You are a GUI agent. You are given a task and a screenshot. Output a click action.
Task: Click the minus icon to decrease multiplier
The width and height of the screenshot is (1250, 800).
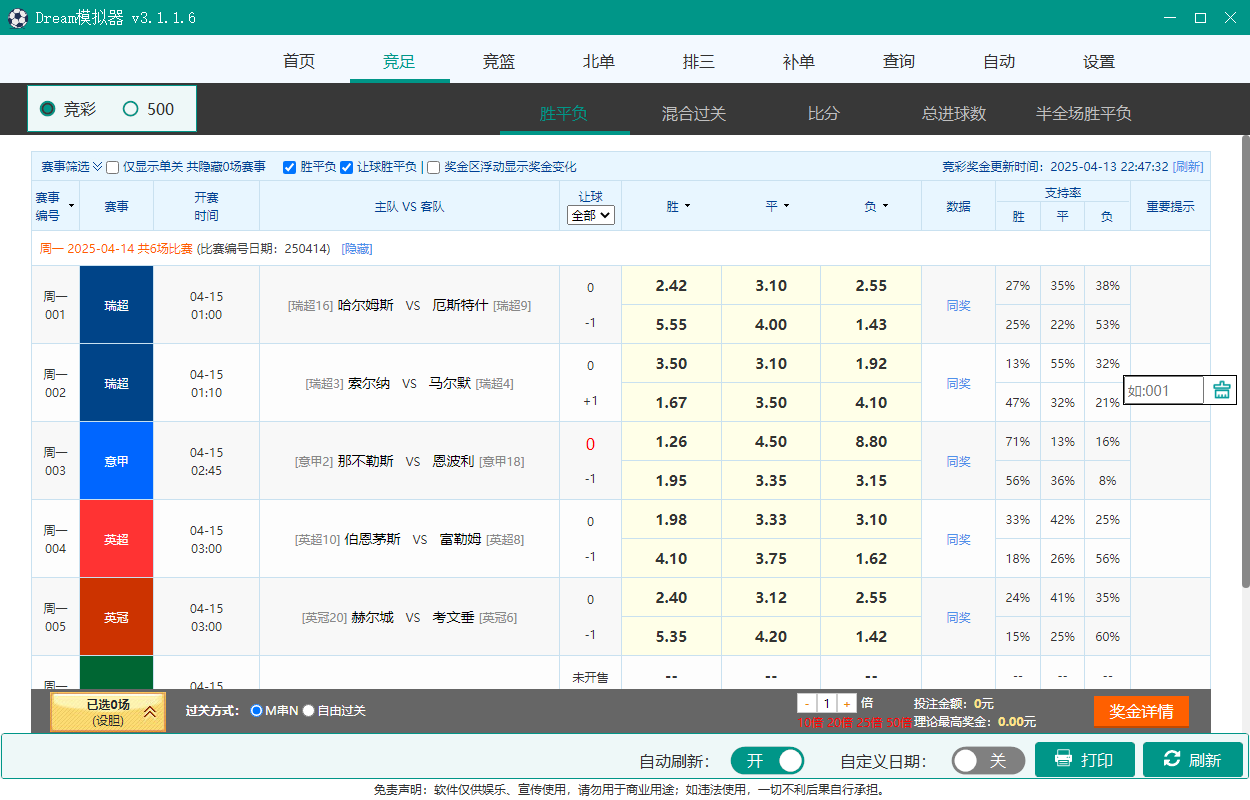click(807, 703)
